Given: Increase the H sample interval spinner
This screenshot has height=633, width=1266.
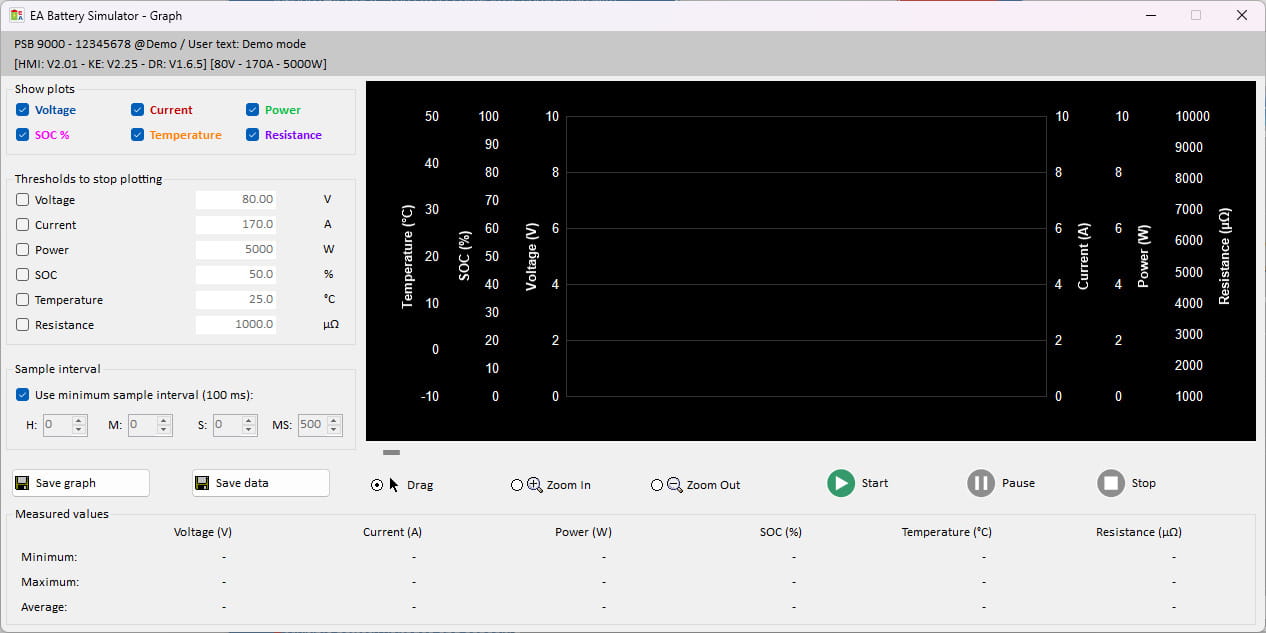Looking at the screenshot, I should pyautogui.click(x=80, y=419).
